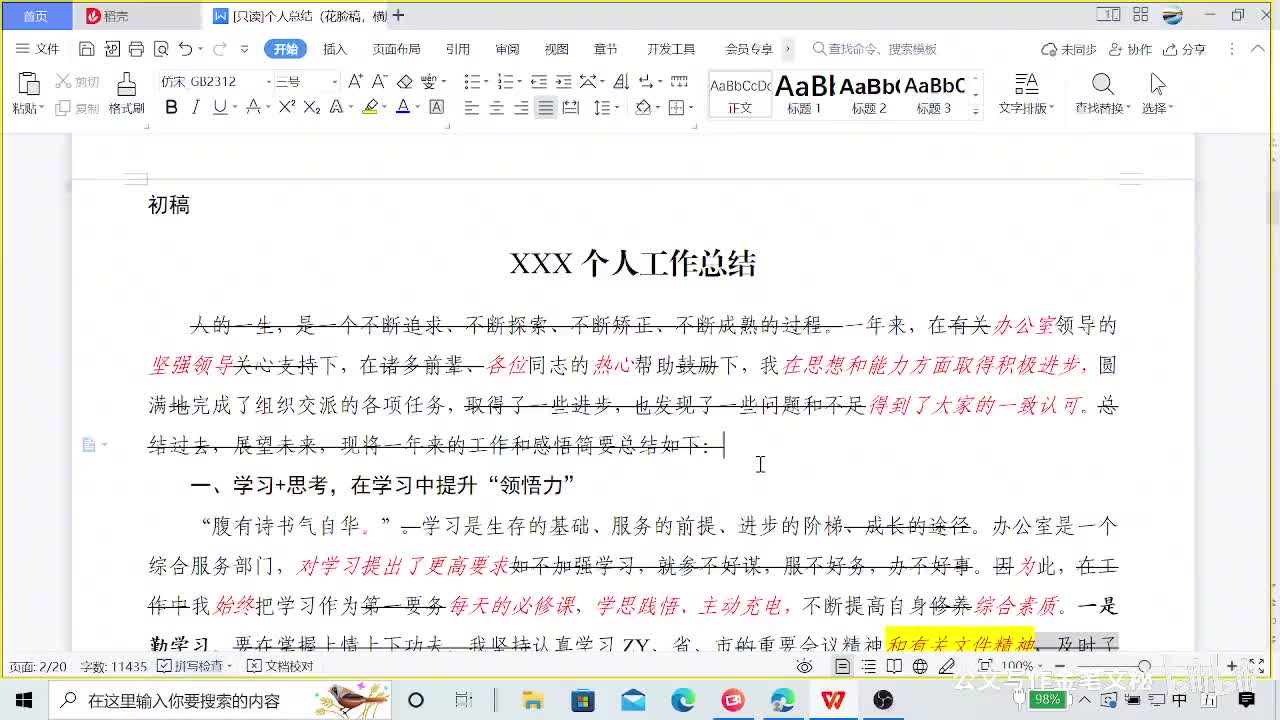Viewport: 1280px width, 720px height.
Task: Apply superscript X² formatting
Action: [287, 107]
